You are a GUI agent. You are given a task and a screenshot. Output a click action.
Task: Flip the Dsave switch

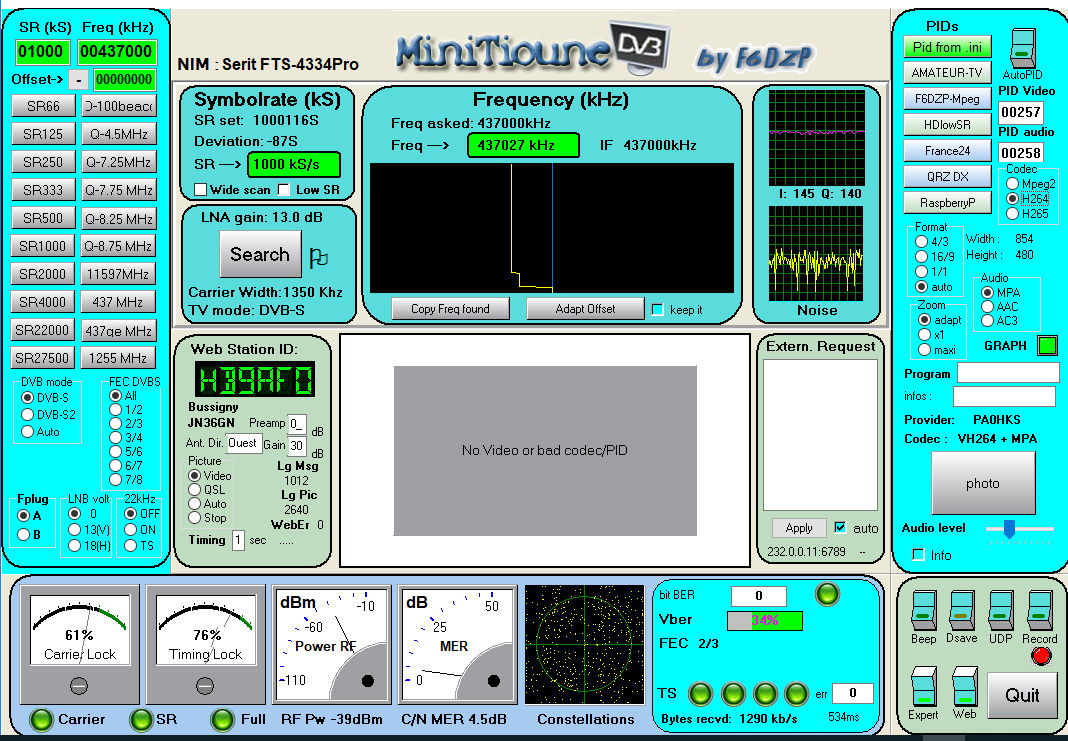click(961, 611)
